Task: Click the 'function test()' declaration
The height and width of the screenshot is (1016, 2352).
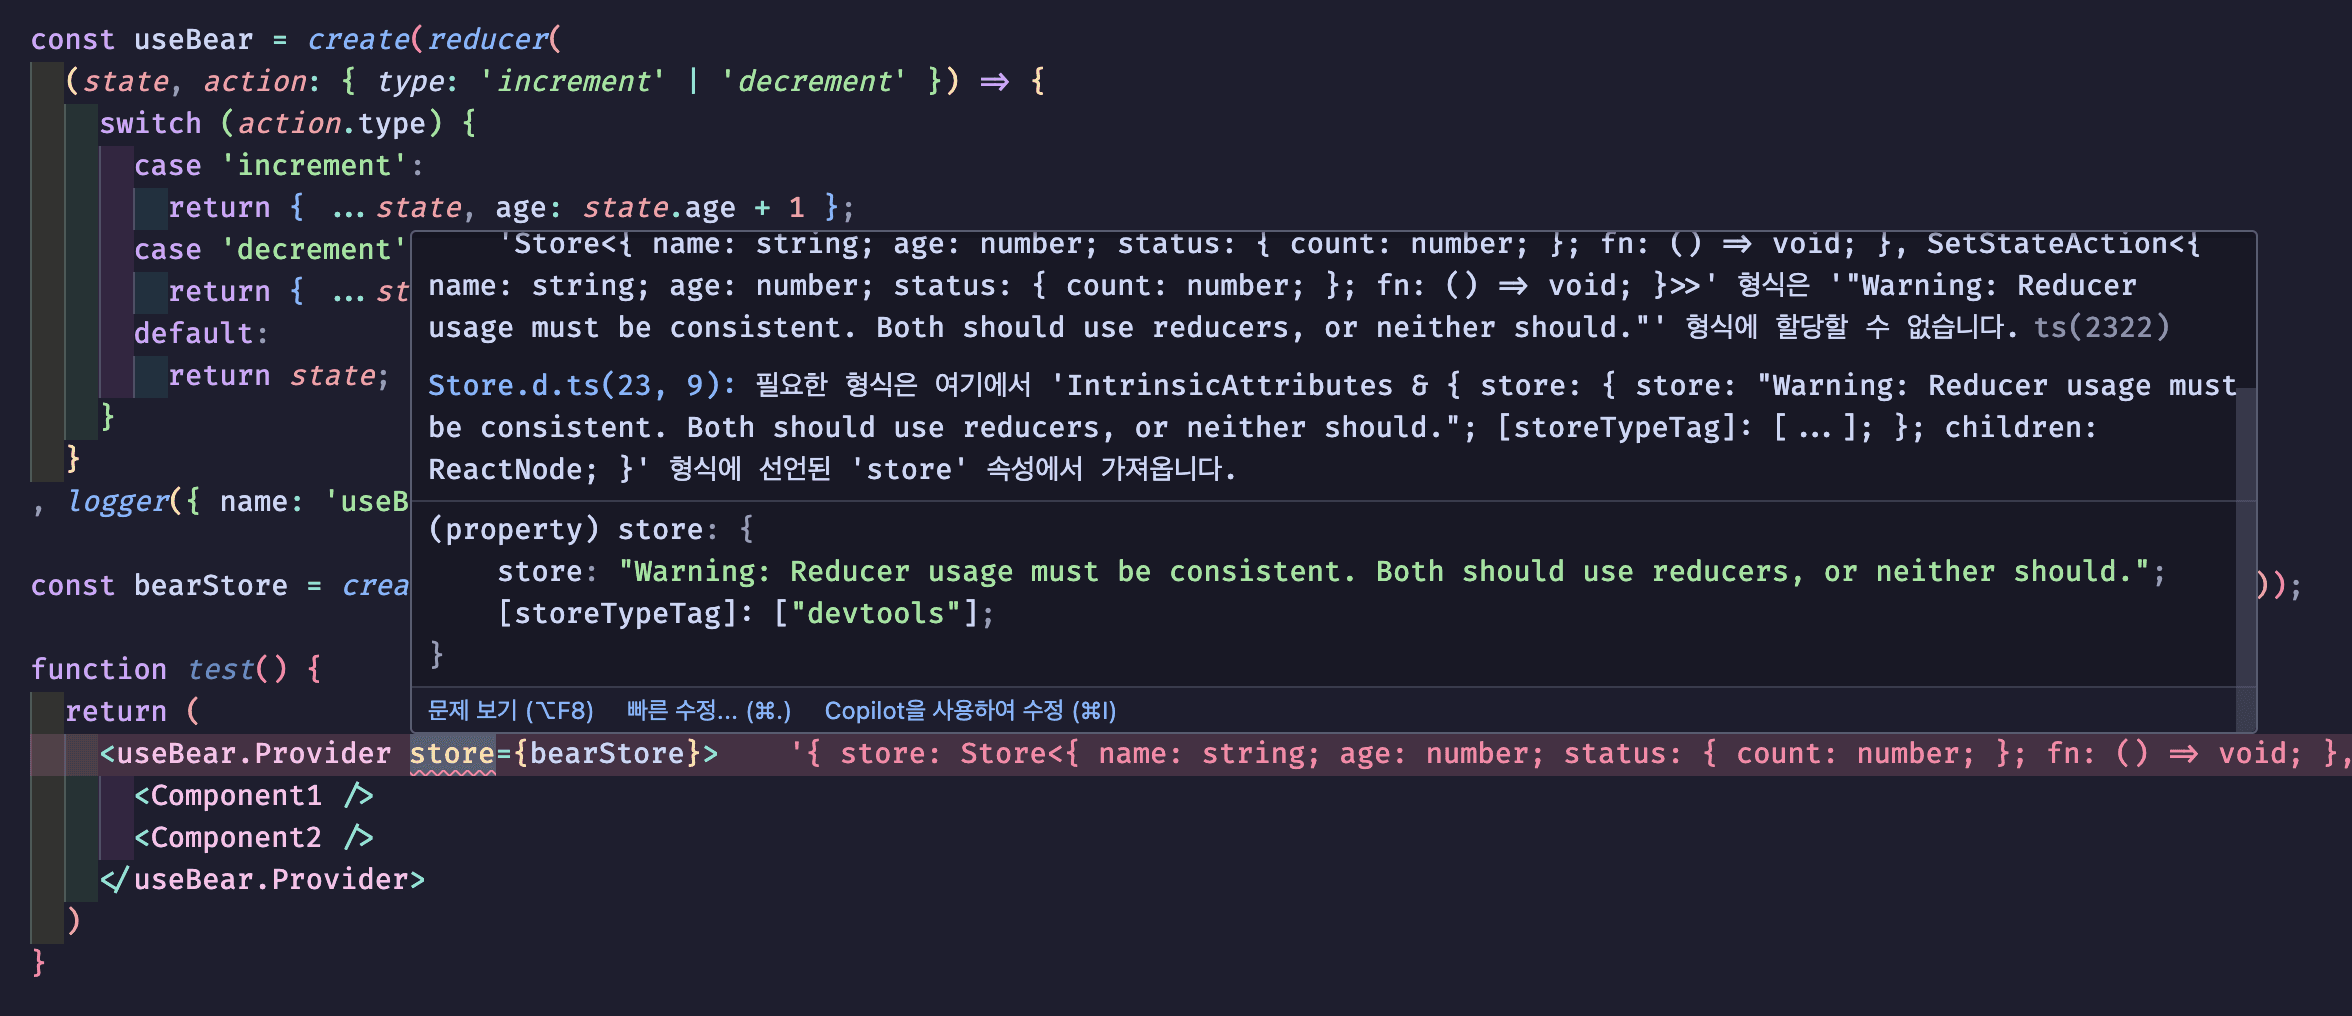Action: [175, 669]
